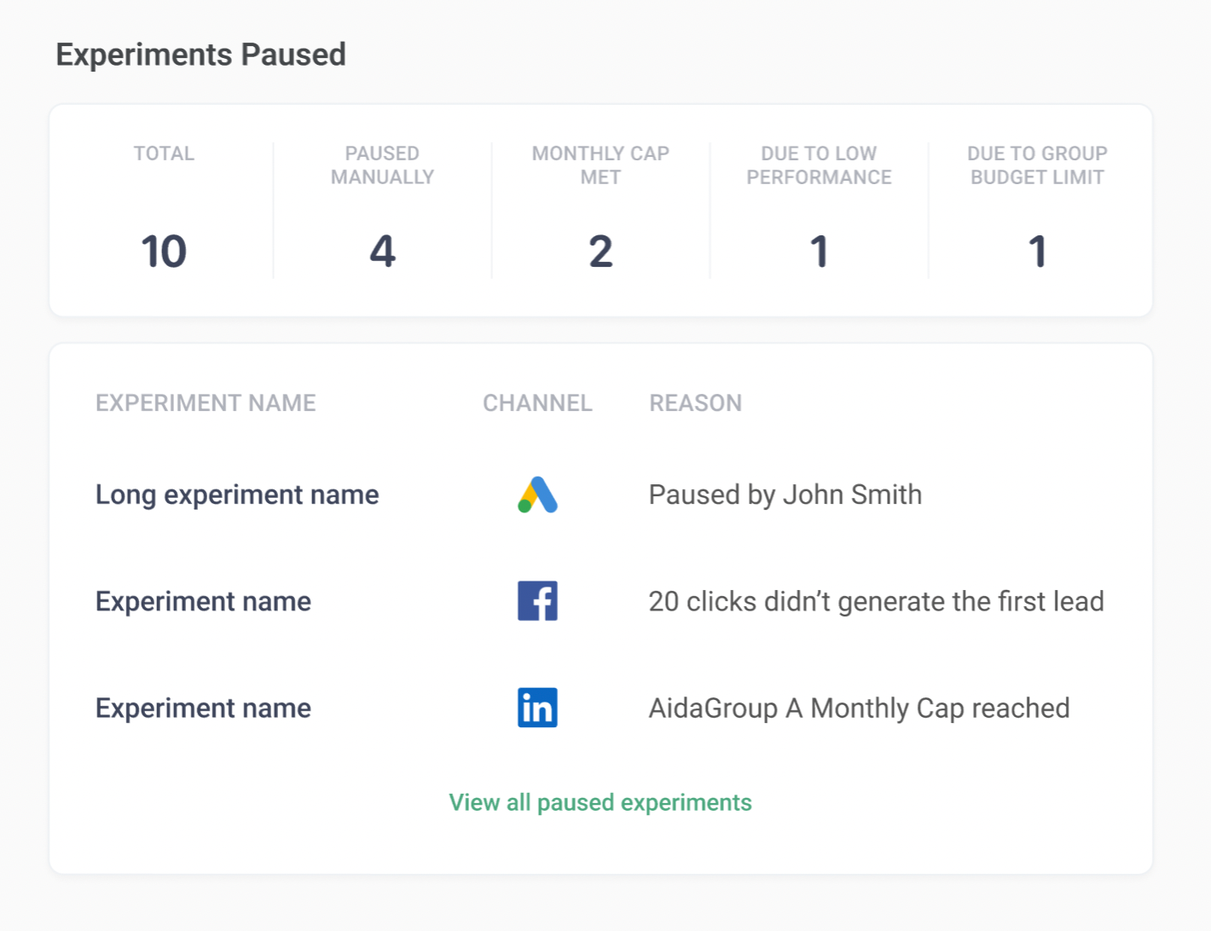Sort by the Reason column header
This screenshot has height=931, width=1211.
point(695,403)
